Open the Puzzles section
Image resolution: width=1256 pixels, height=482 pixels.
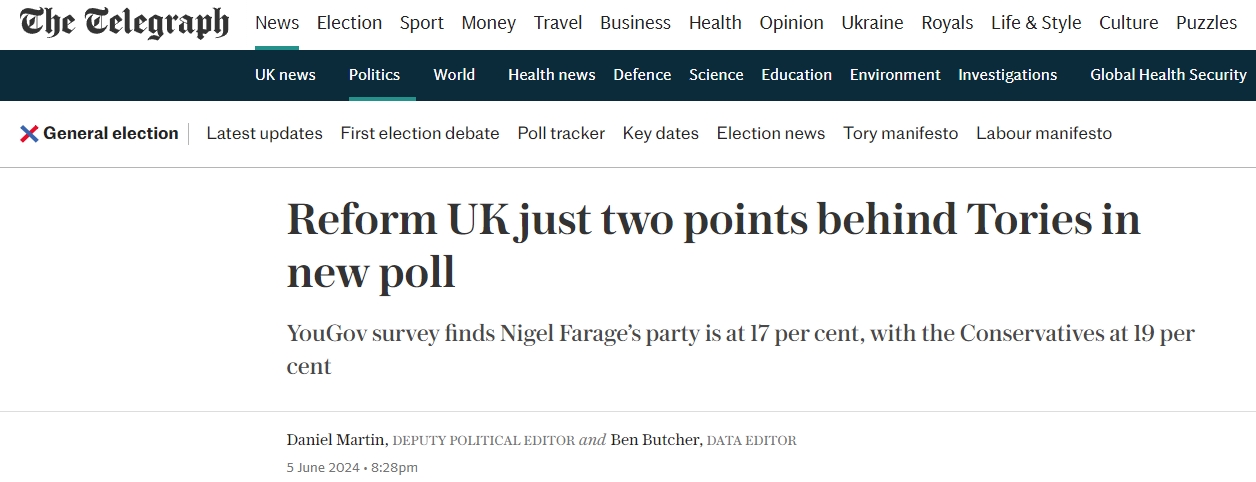1206,22
